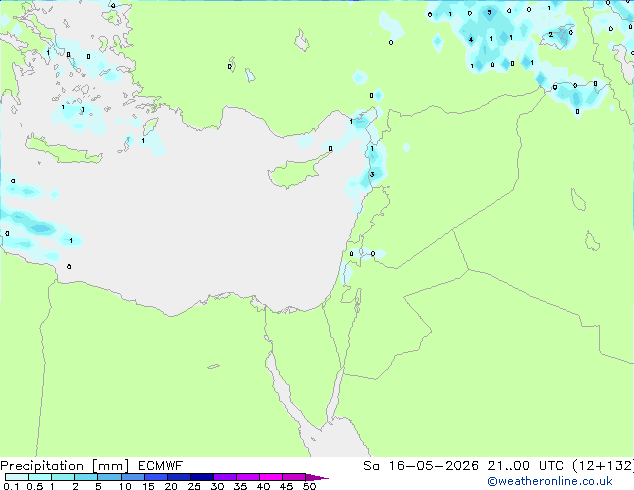Select the '21..00 UTC' time text
Image resolution: width=634 pixels, height=490 pixels.
tap(525, 466)
